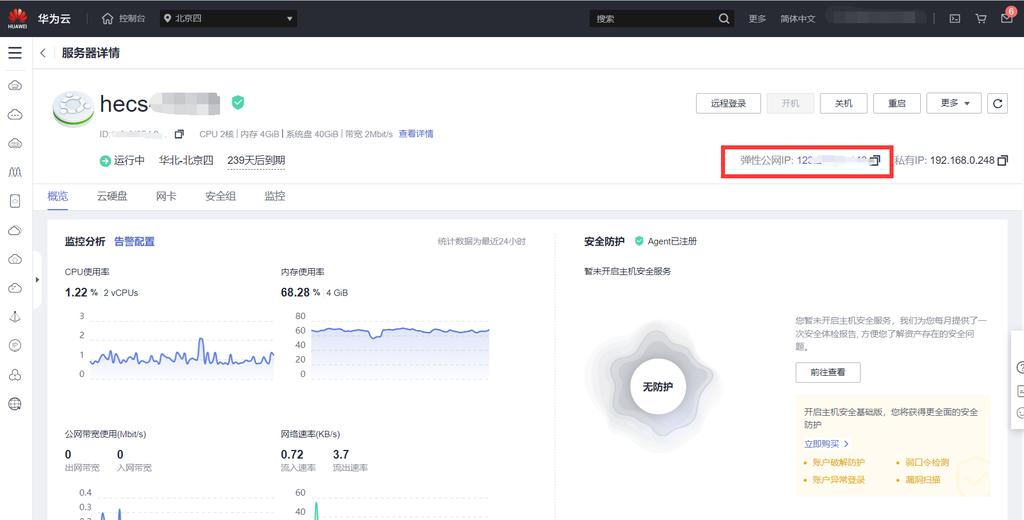Screen dimensions: 1024x520
Task: Expand the collapsed sidebar panel arrow
Action: click(37, 280)
